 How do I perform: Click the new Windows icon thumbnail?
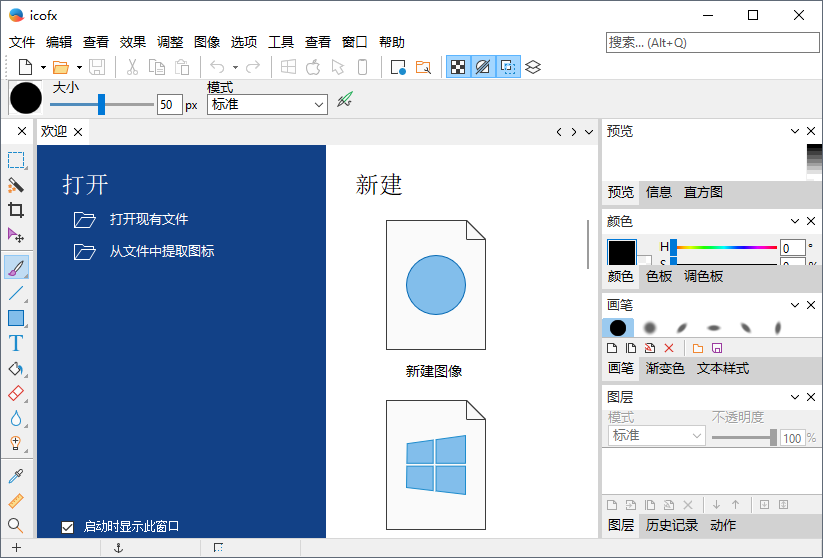[436, 465]
